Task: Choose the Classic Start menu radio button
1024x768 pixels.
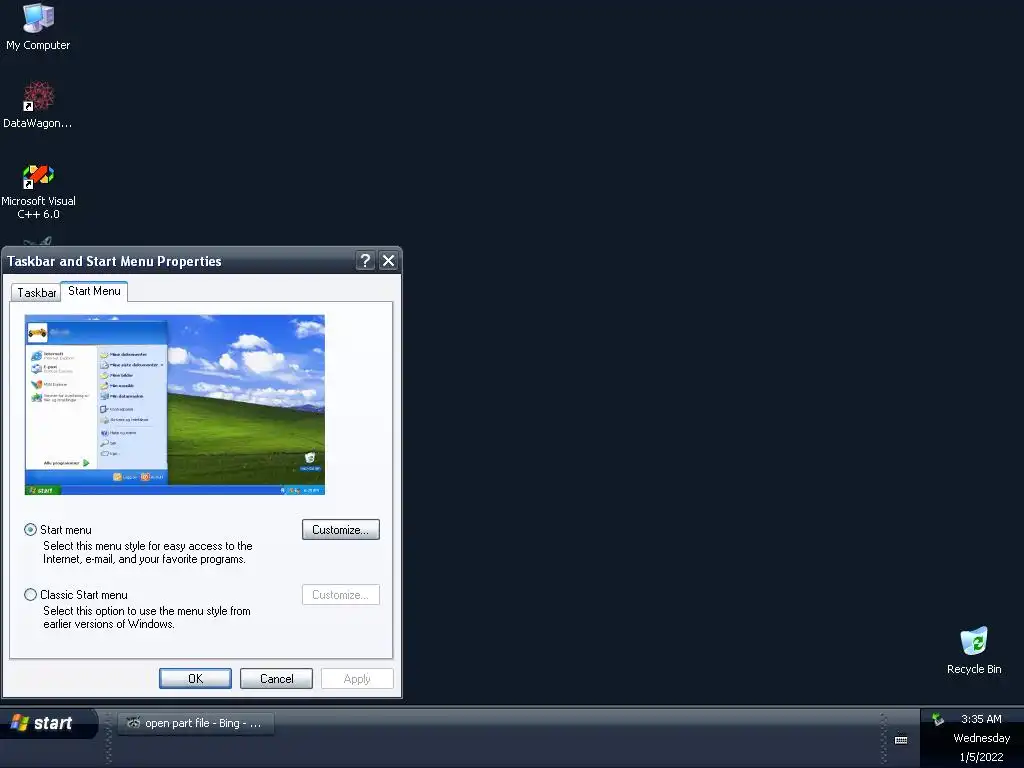Action: [x=30, y=594]
